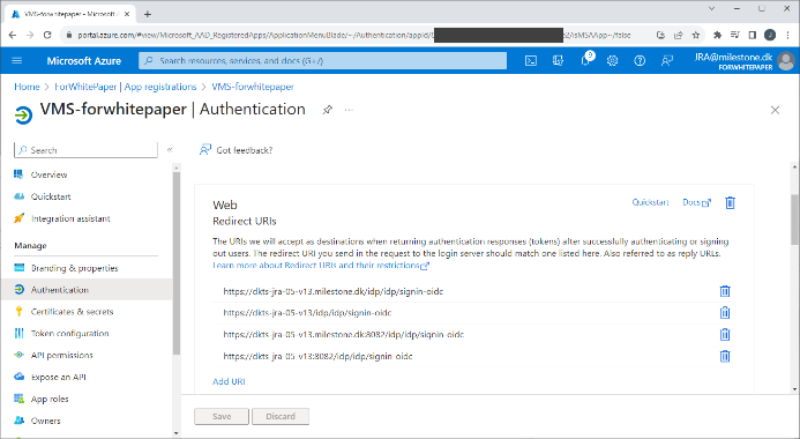Screen dimensions: 800x439
Task: Collapse the left navigation menu
Action: (170, 150)
